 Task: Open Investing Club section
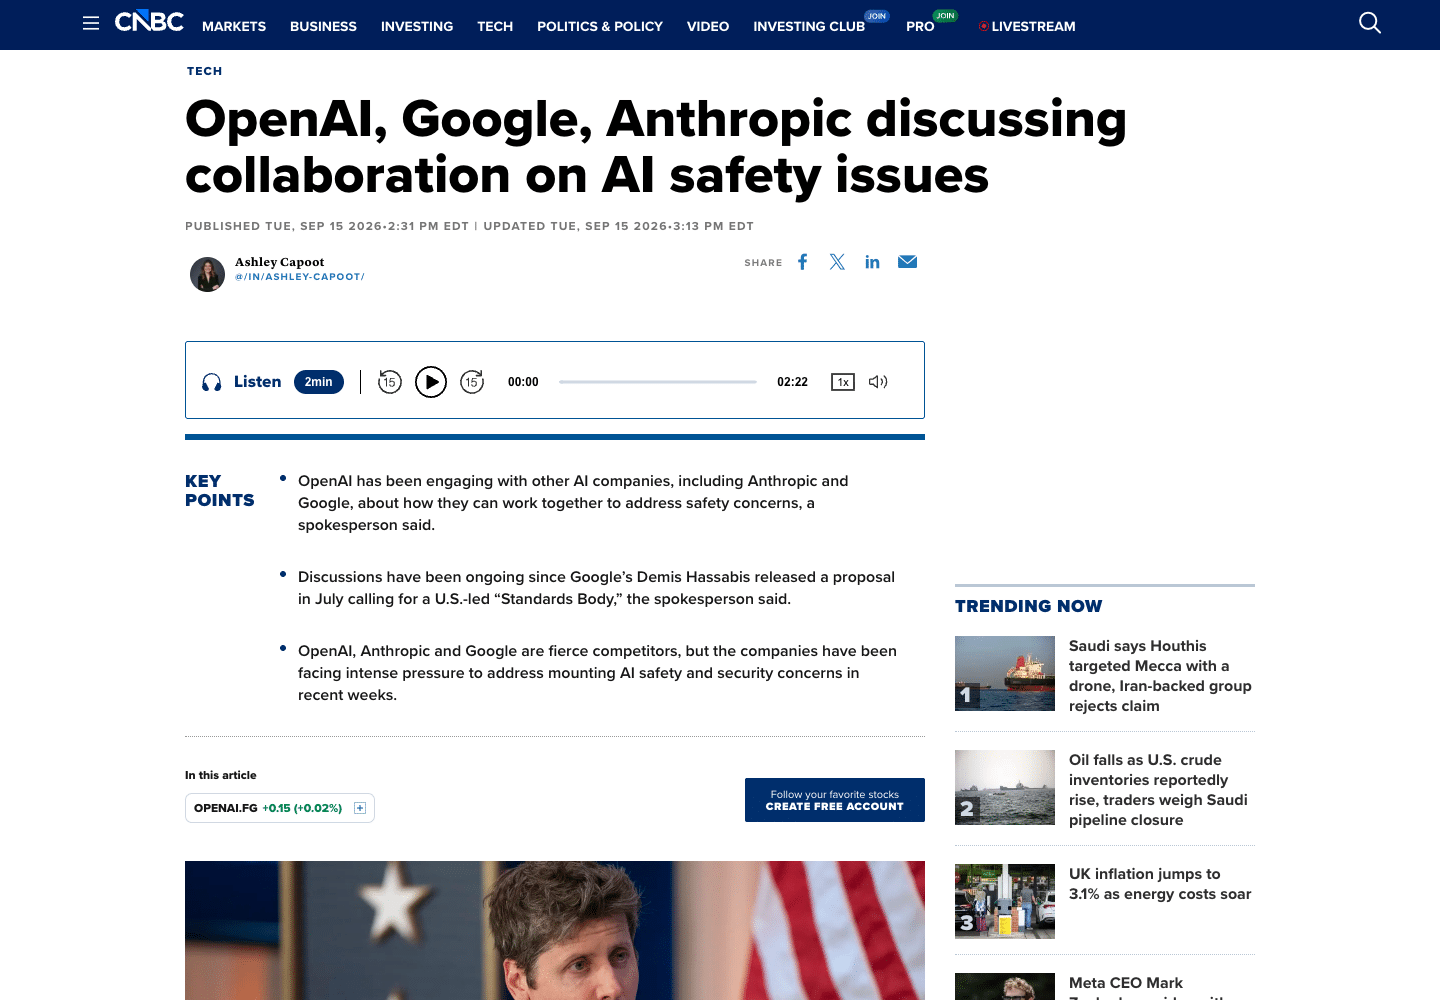(809, 26)
